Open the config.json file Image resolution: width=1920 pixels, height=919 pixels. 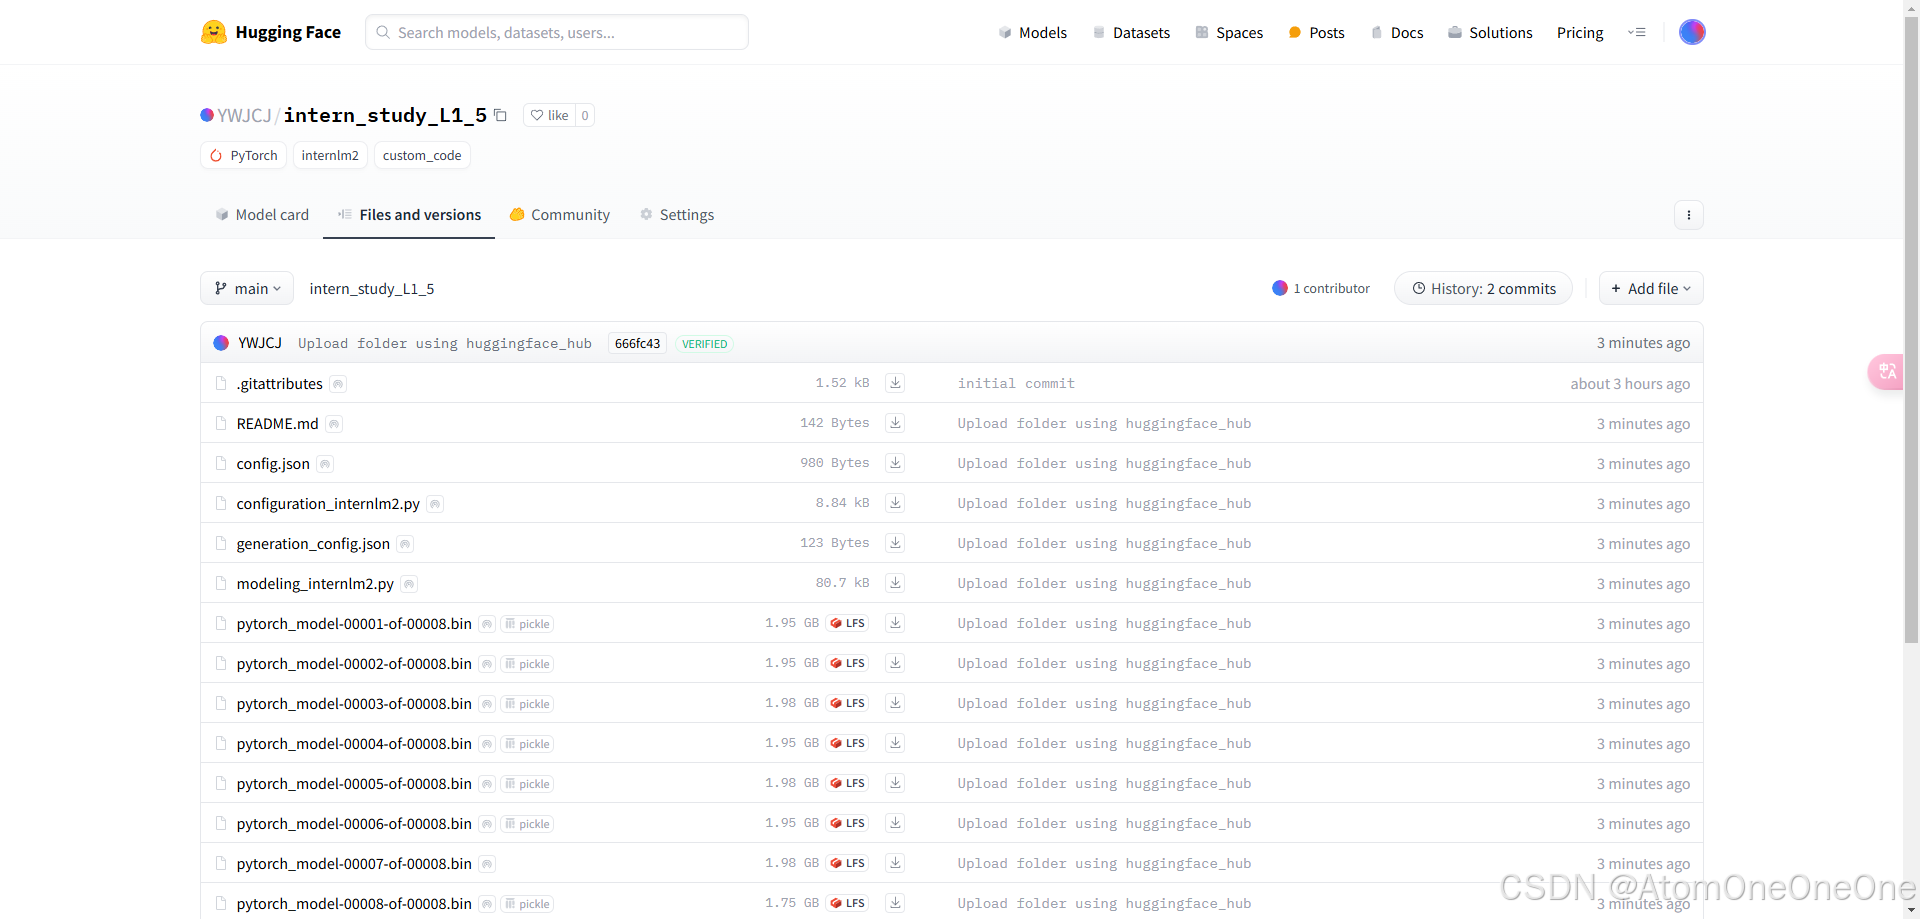[273, 464]
